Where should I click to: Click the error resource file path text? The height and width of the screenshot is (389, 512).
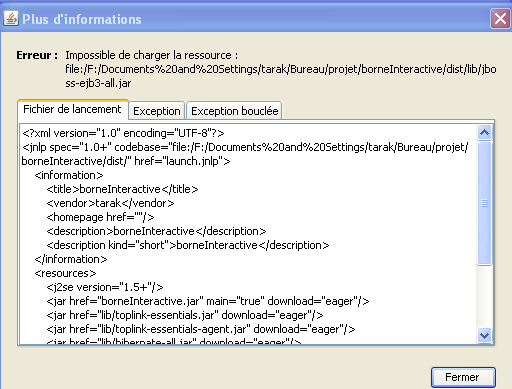(281, 76)
